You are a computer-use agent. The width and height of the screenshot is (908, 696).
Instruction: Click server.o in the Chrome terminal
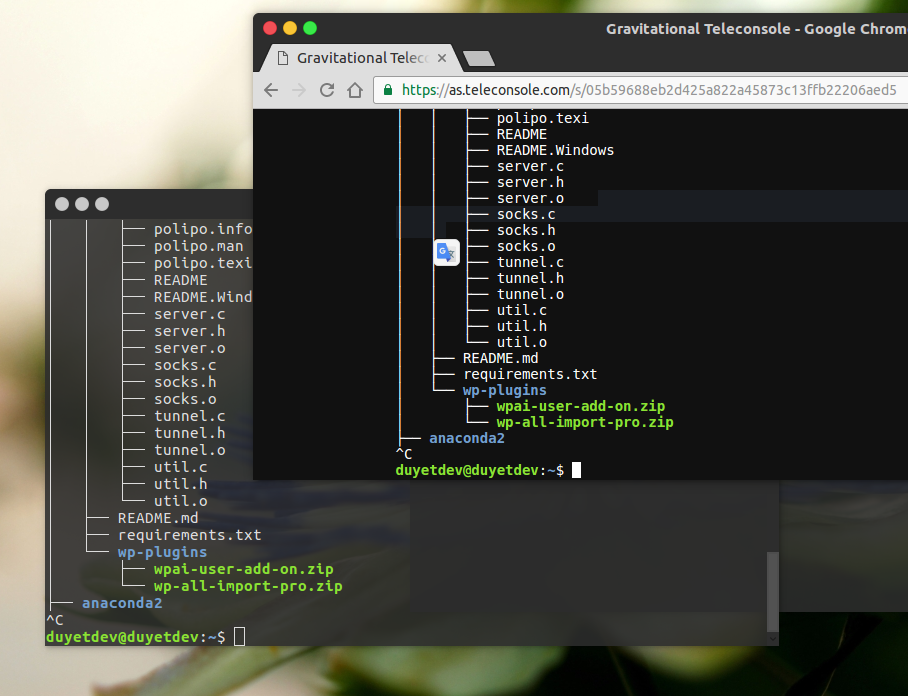(x=530, y=198)
